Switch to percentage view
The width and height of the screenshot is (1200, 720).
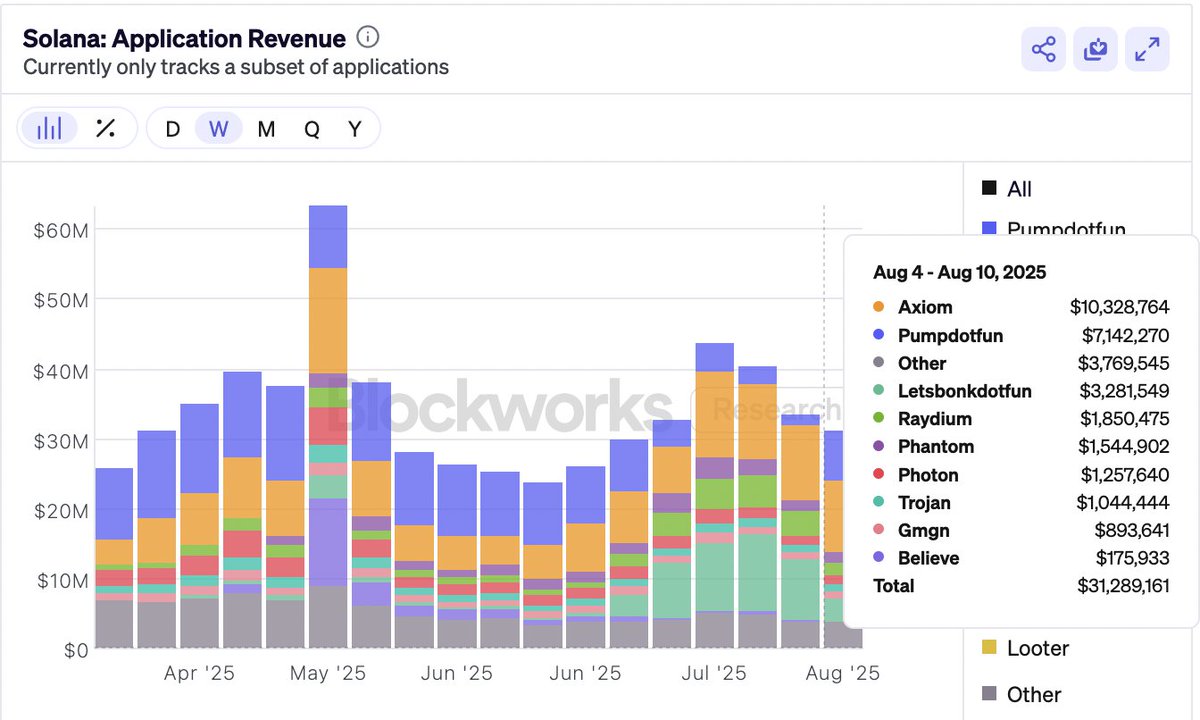[105, 128]
